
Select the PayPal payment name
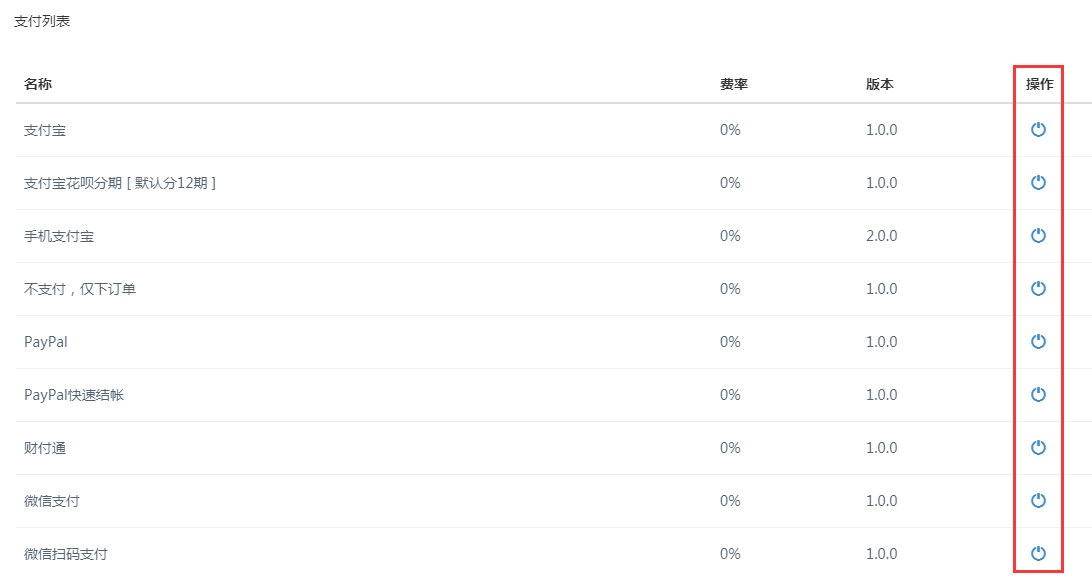pyautogui.click(x=46, y=342)
